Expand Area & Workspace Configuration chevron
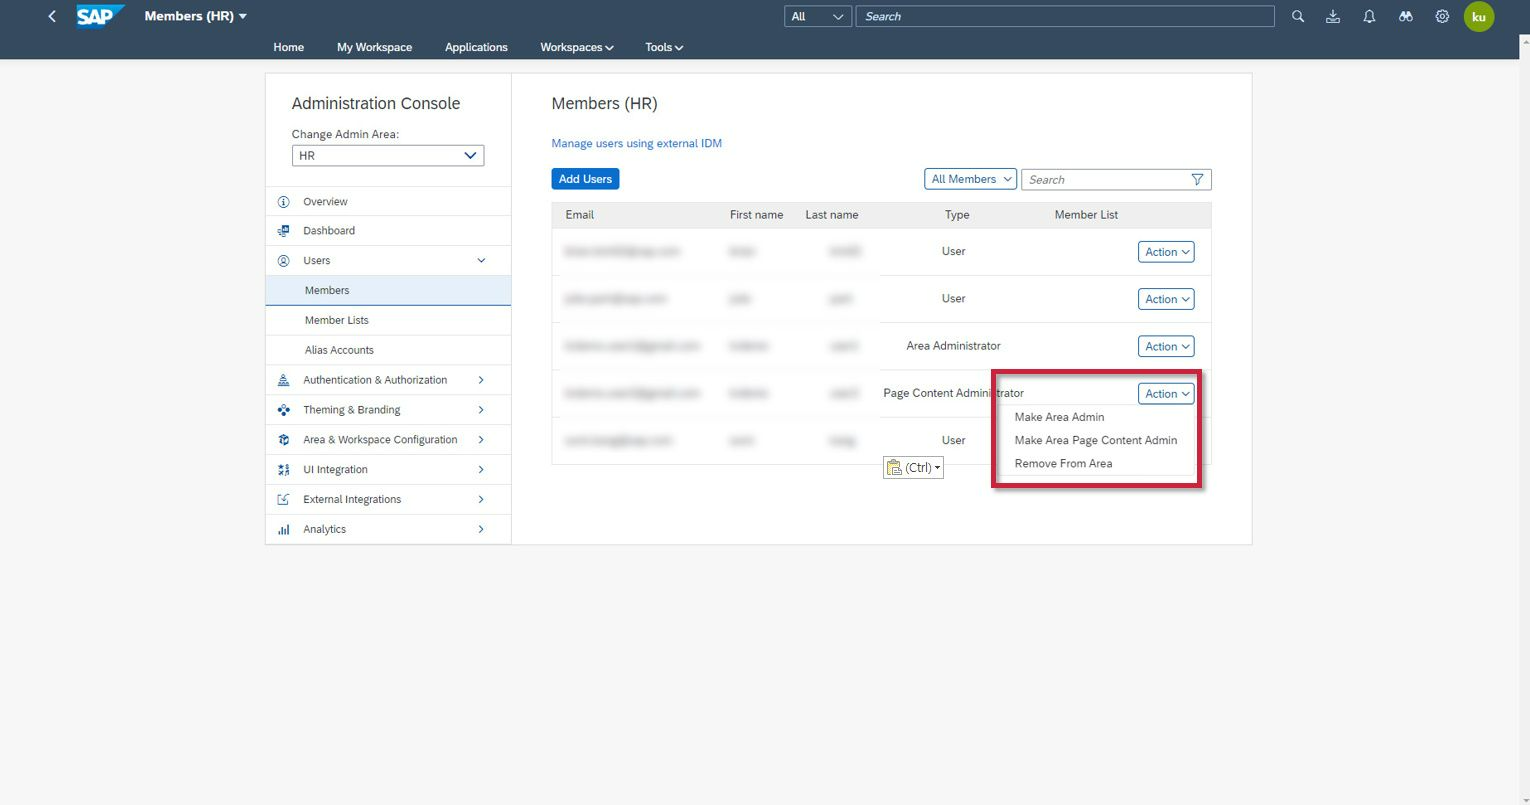 [481, 440]
